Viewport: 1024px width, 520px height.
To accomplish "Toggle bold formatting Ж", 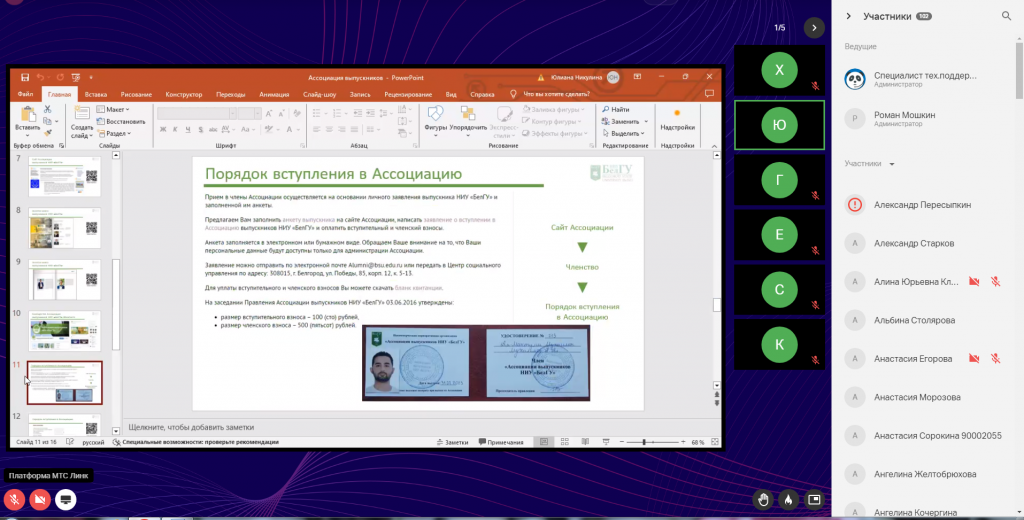I will [x=163, y=130].
